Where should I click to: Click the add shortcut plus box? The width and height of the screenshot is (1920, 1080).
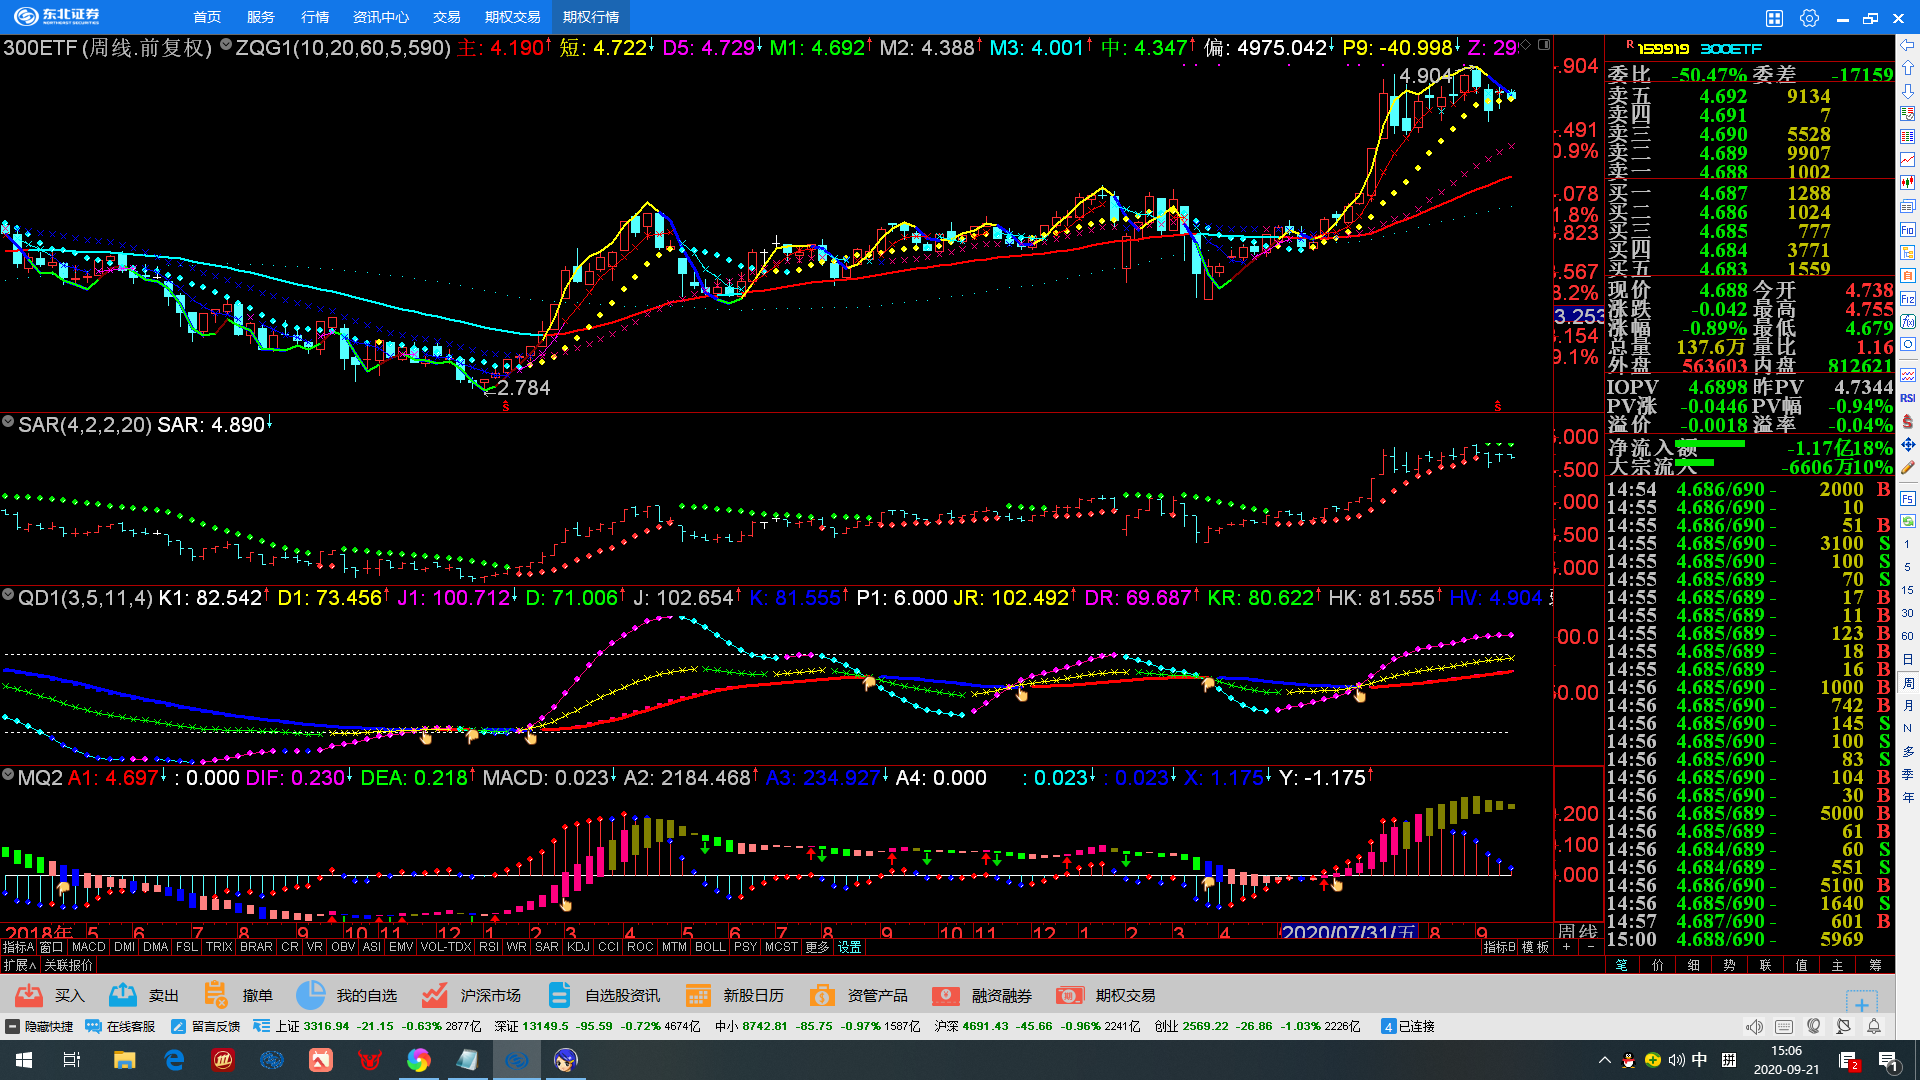click(x=1861, y=1003)
